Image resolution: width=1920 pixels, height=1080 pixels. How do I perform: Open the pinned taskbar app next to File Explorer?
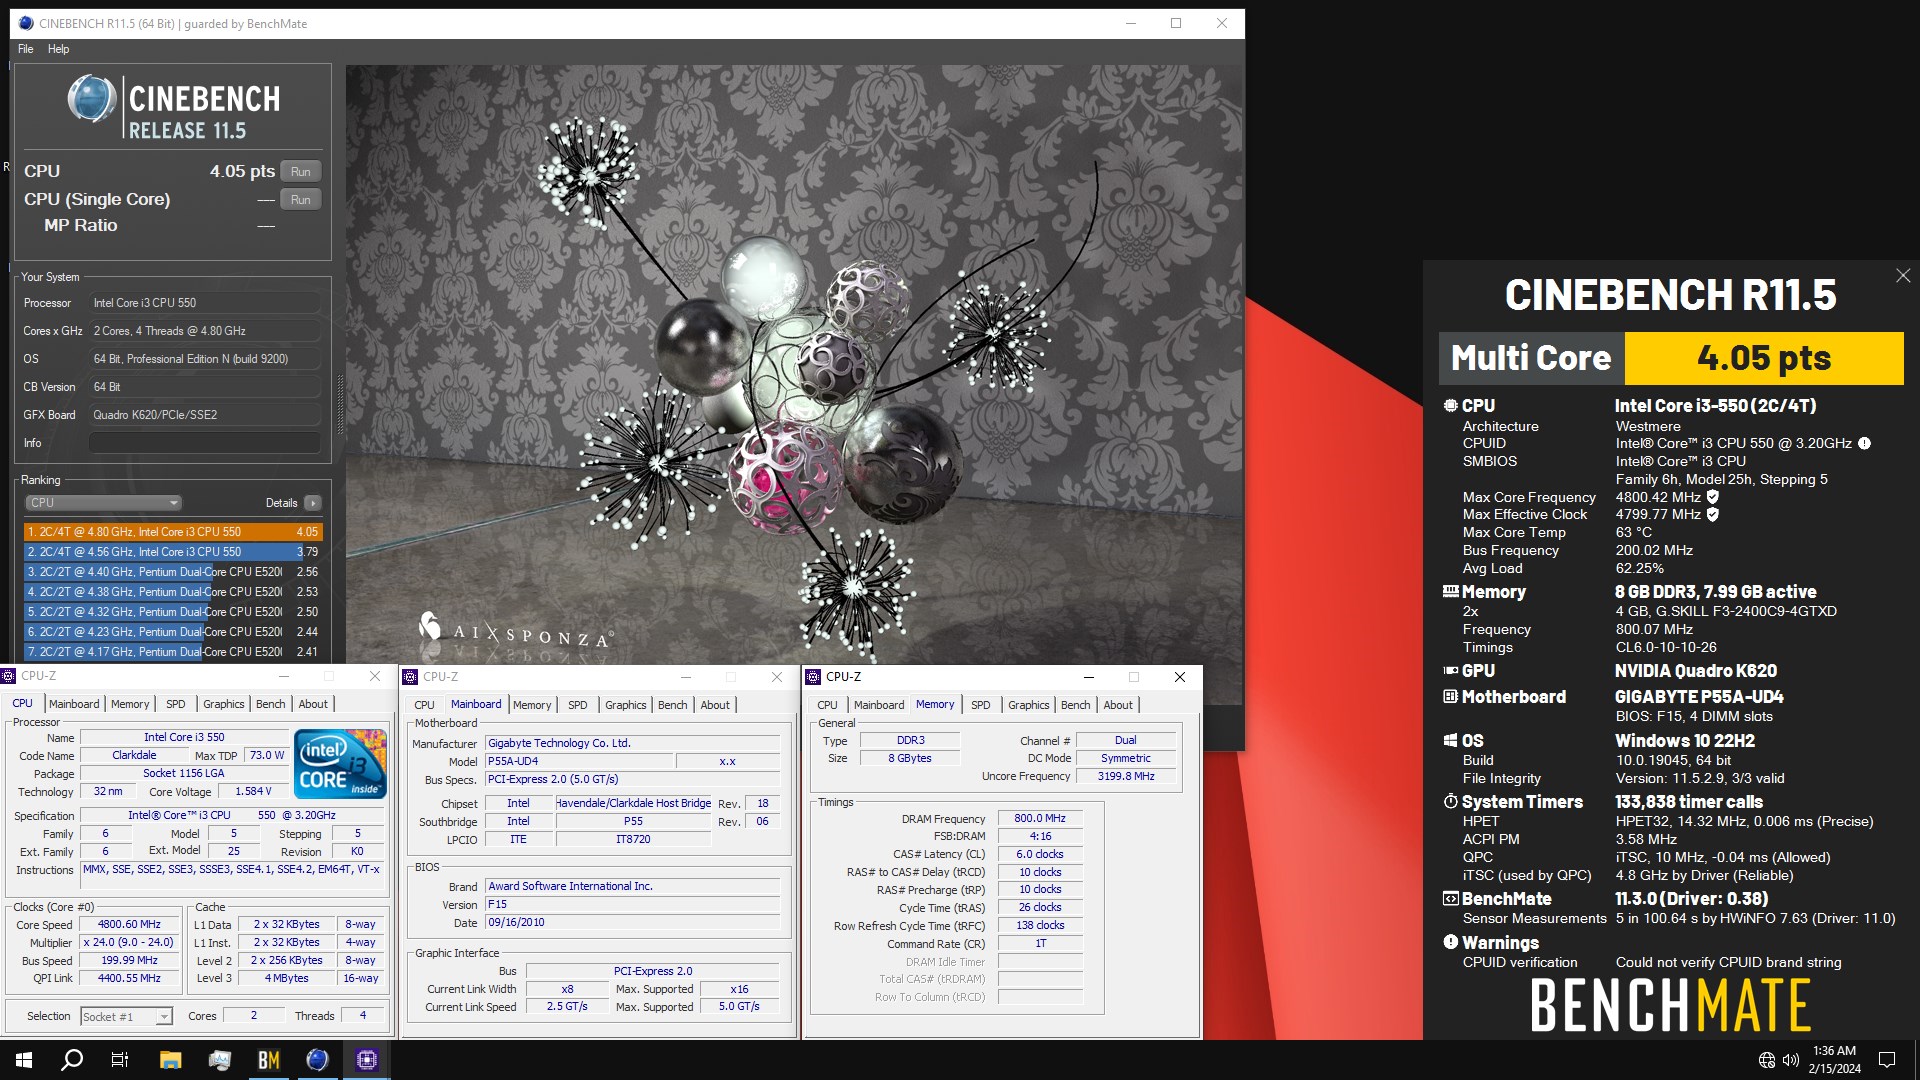coord(219,1060)
